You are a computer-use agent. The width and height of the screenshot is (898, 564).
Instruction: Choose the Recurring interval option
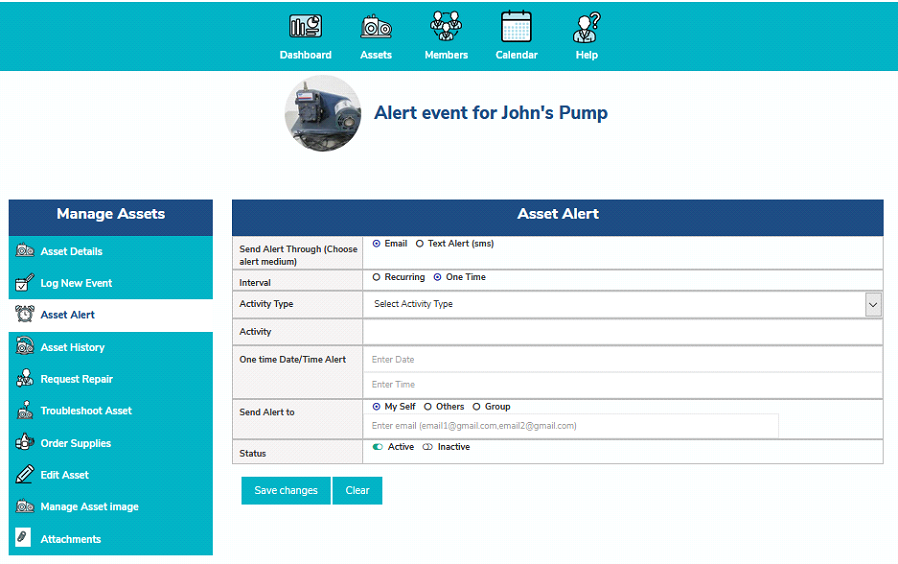[x=376, y=277]
